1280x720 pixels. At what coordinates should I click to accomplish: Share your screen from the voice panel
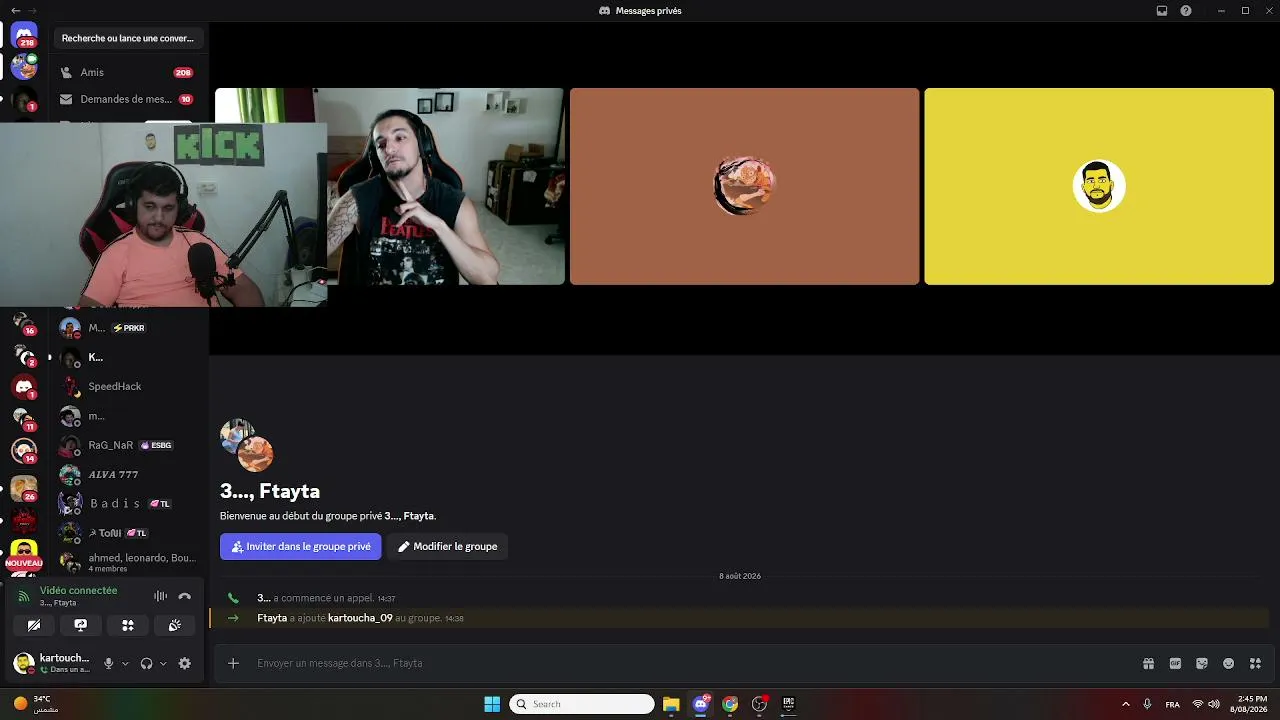tap(81, 625)
